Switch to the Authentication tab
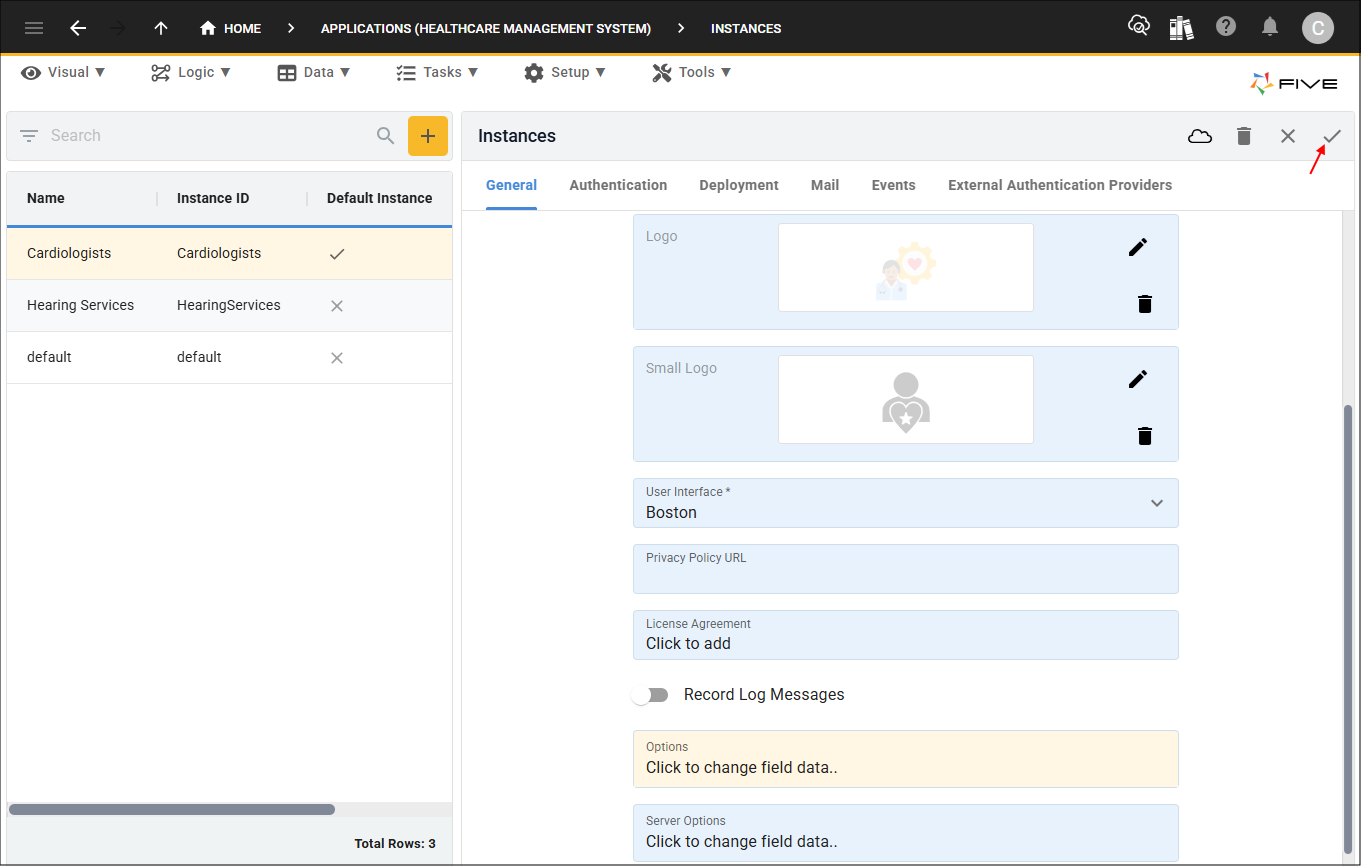1361x866 pixels. [618, 185]
